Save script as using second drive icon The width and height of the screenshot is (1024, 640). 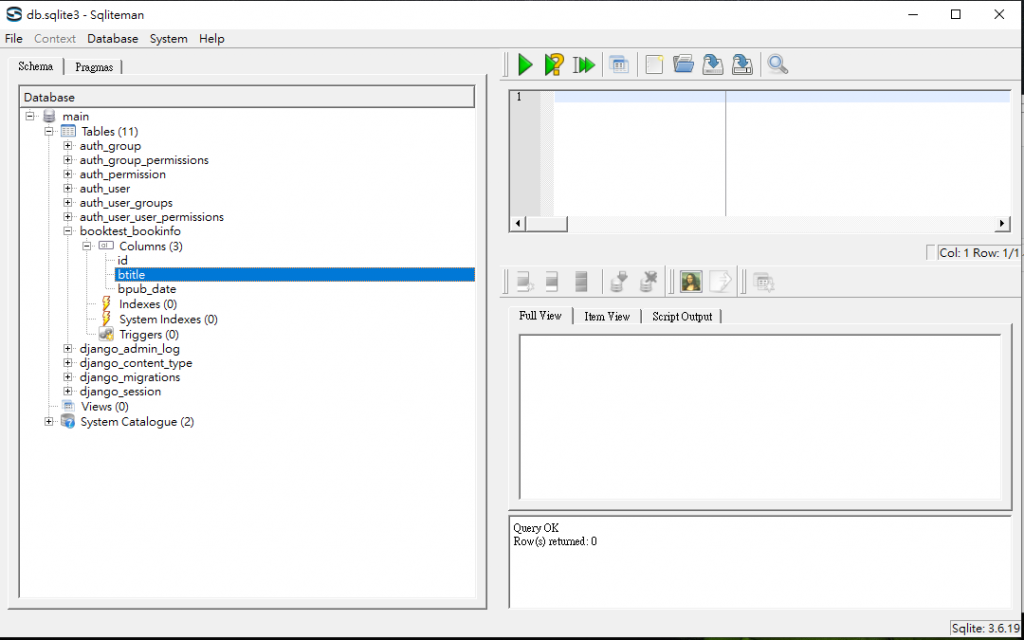click(742, 64)
